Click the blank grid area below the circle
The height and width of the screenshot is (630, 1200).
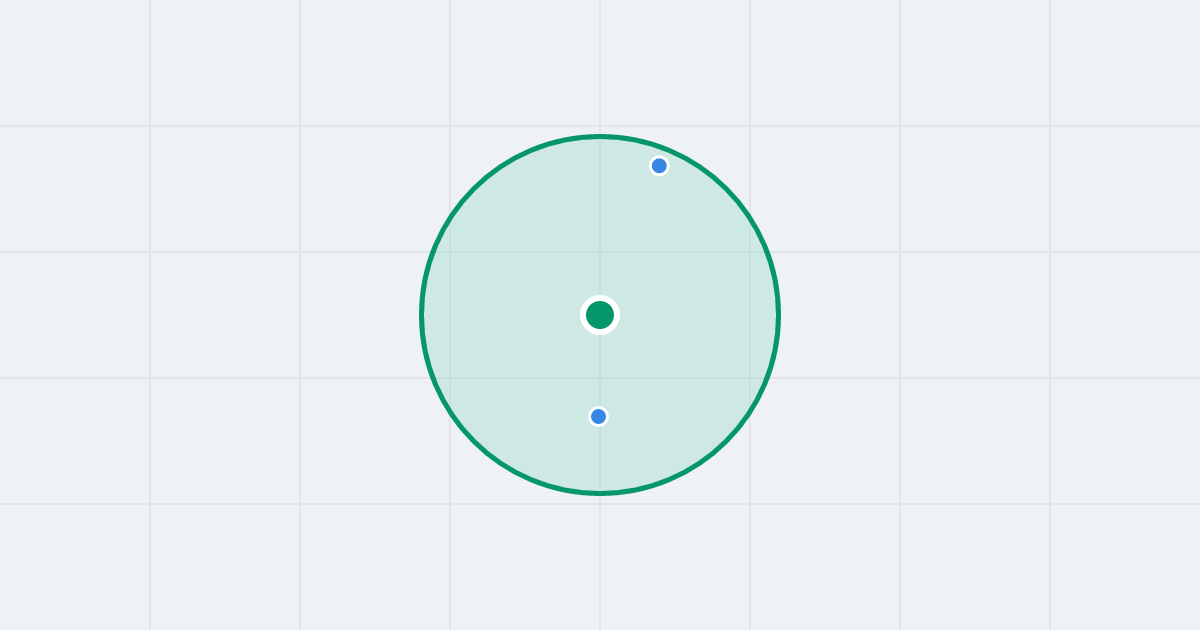click(x=600, y=562)
